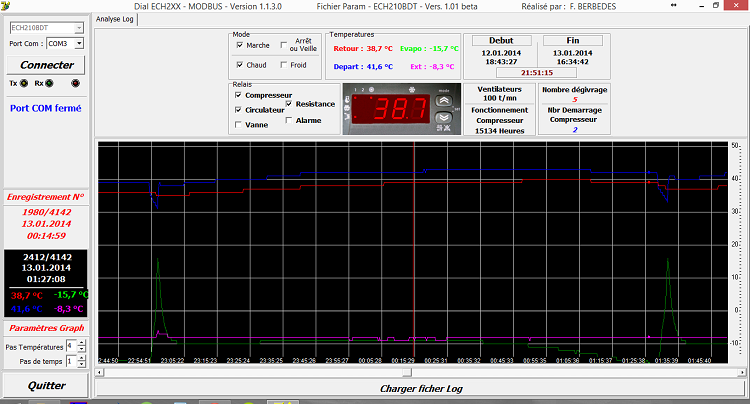Viewport: 750px width, 404px height.
Task: Toggle the Compresseur relay checkbox
Action: [238, 95]
